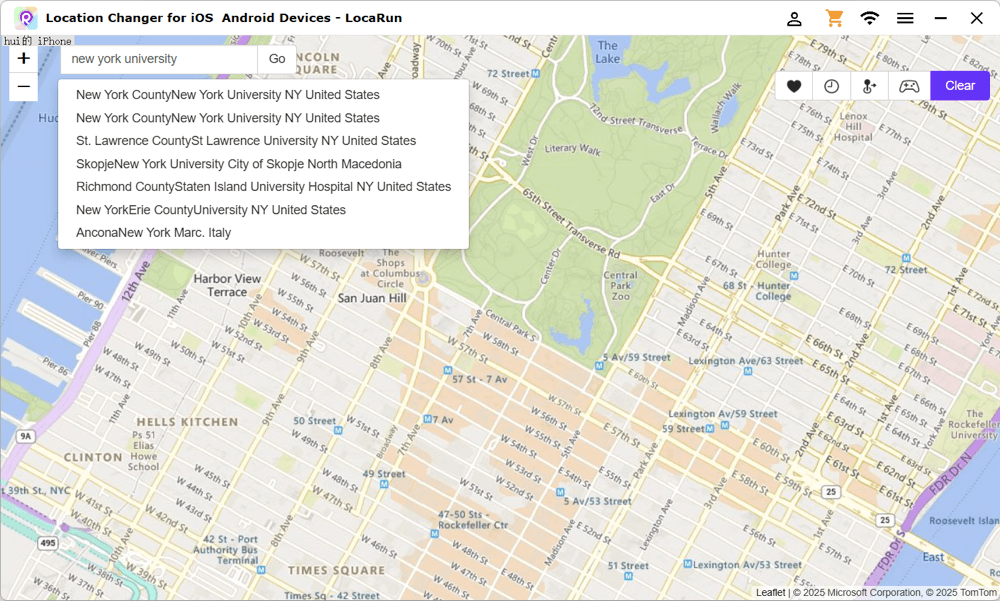The width and height of the screenshot is (1000, 601).
Task: Click the 57 St - 7 Av subway marker
Action: [448, 371]
